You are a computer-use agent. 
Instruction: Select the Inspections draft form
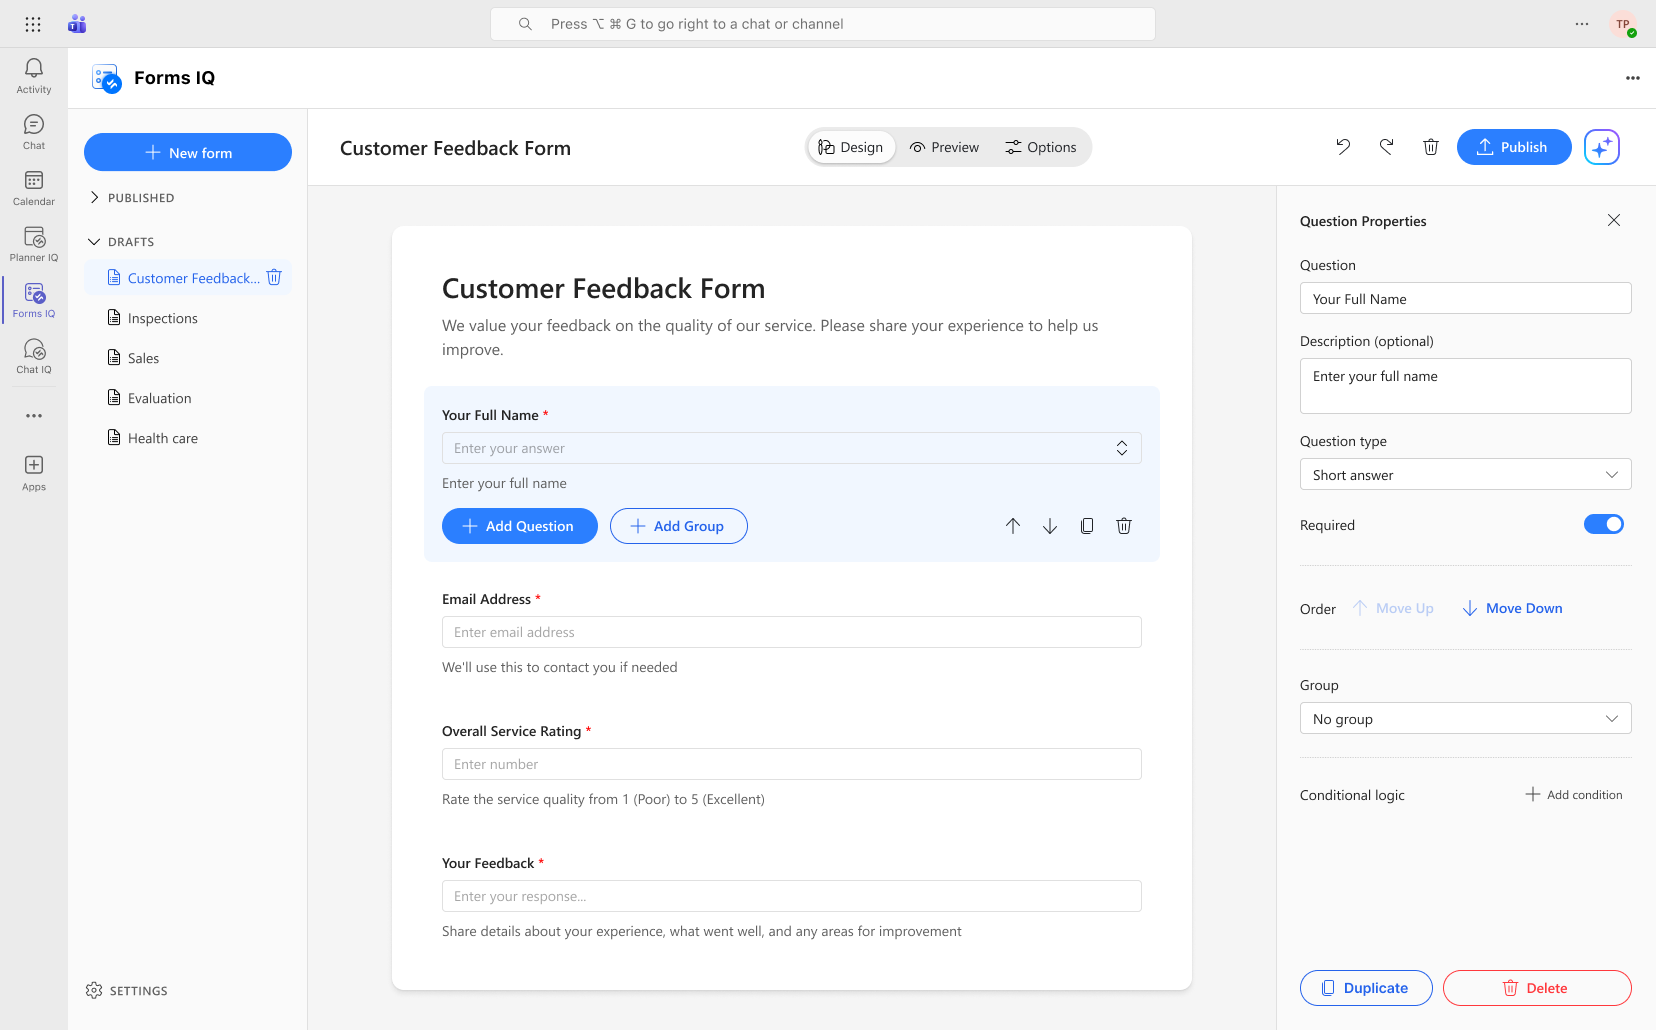(x=163, y=318)
